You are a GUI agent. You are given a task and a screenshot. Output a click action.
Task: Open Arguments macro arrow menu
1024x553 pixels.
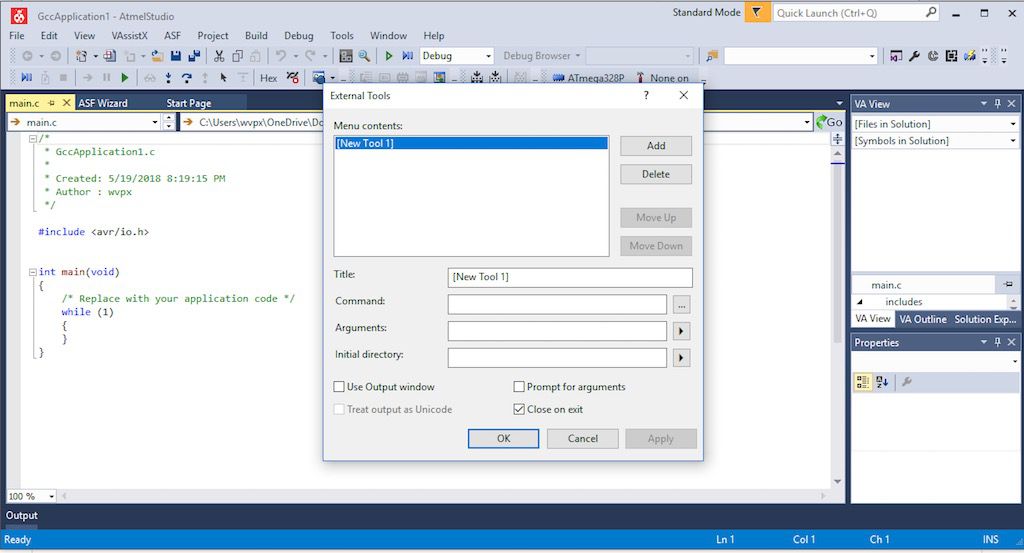tap(681, 331)
